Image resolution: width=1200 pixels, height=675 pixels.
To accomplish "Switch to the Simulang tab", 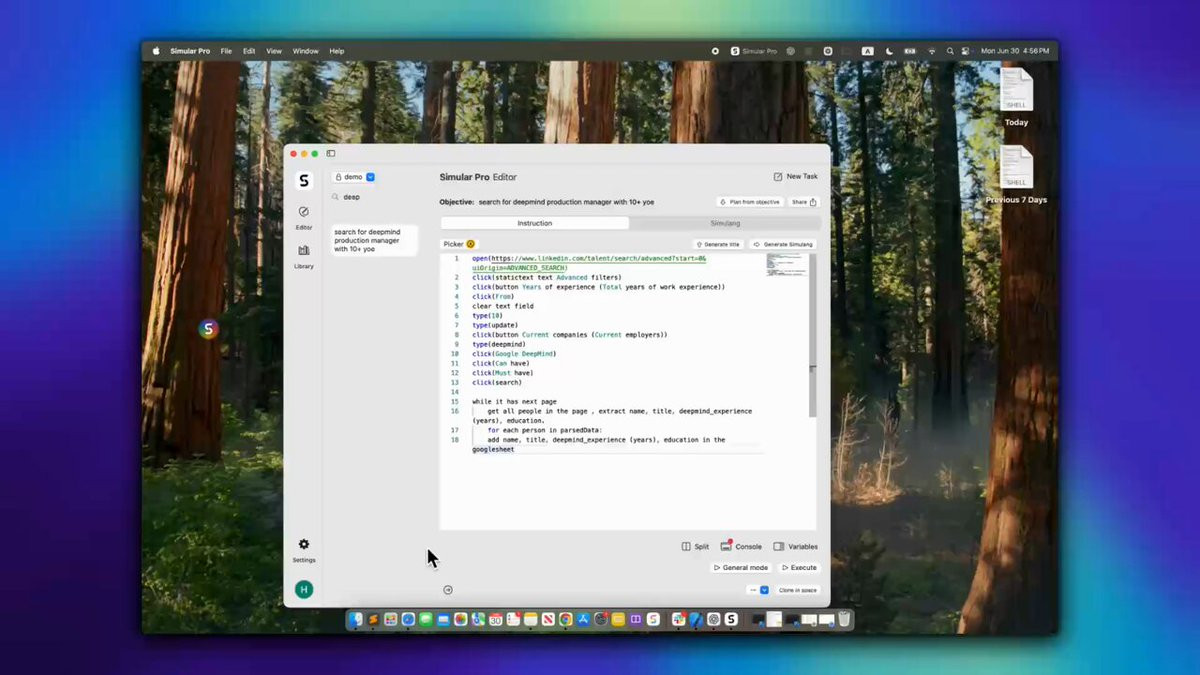I will click(x=725, y=223).
